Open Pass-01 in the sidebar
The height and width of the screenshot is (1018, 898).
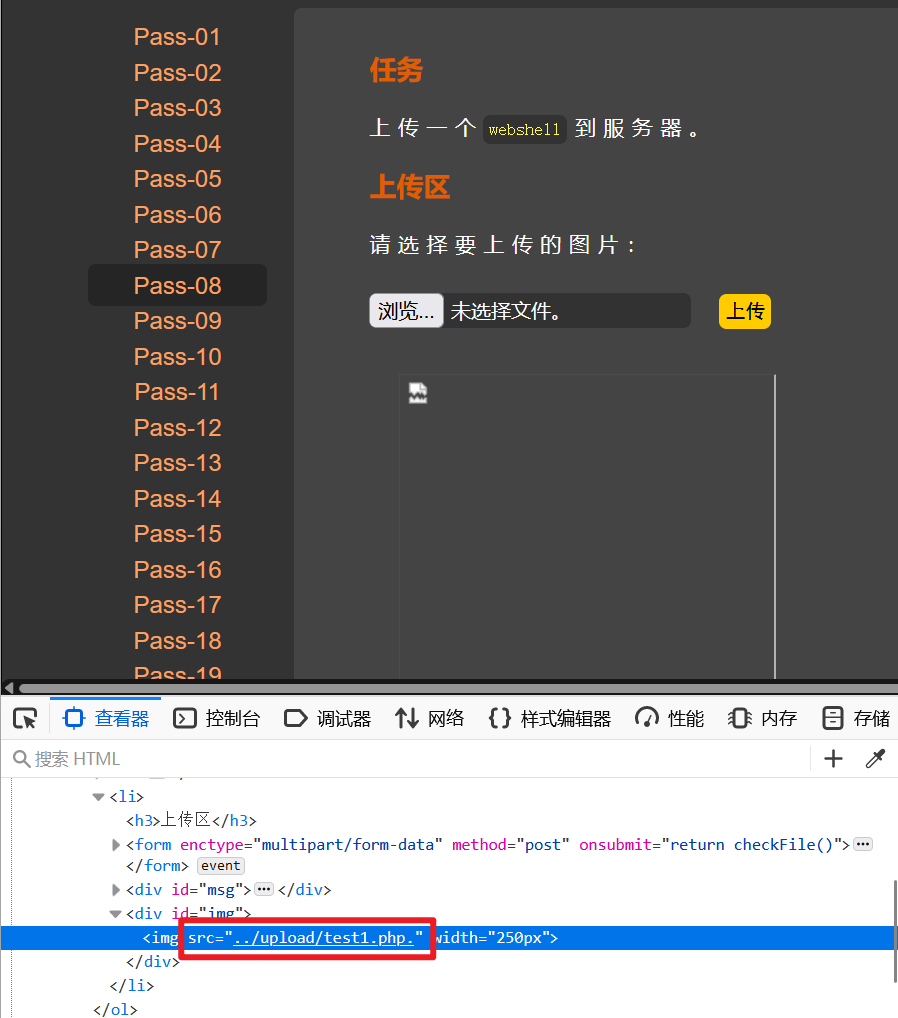tap(177, 37)
